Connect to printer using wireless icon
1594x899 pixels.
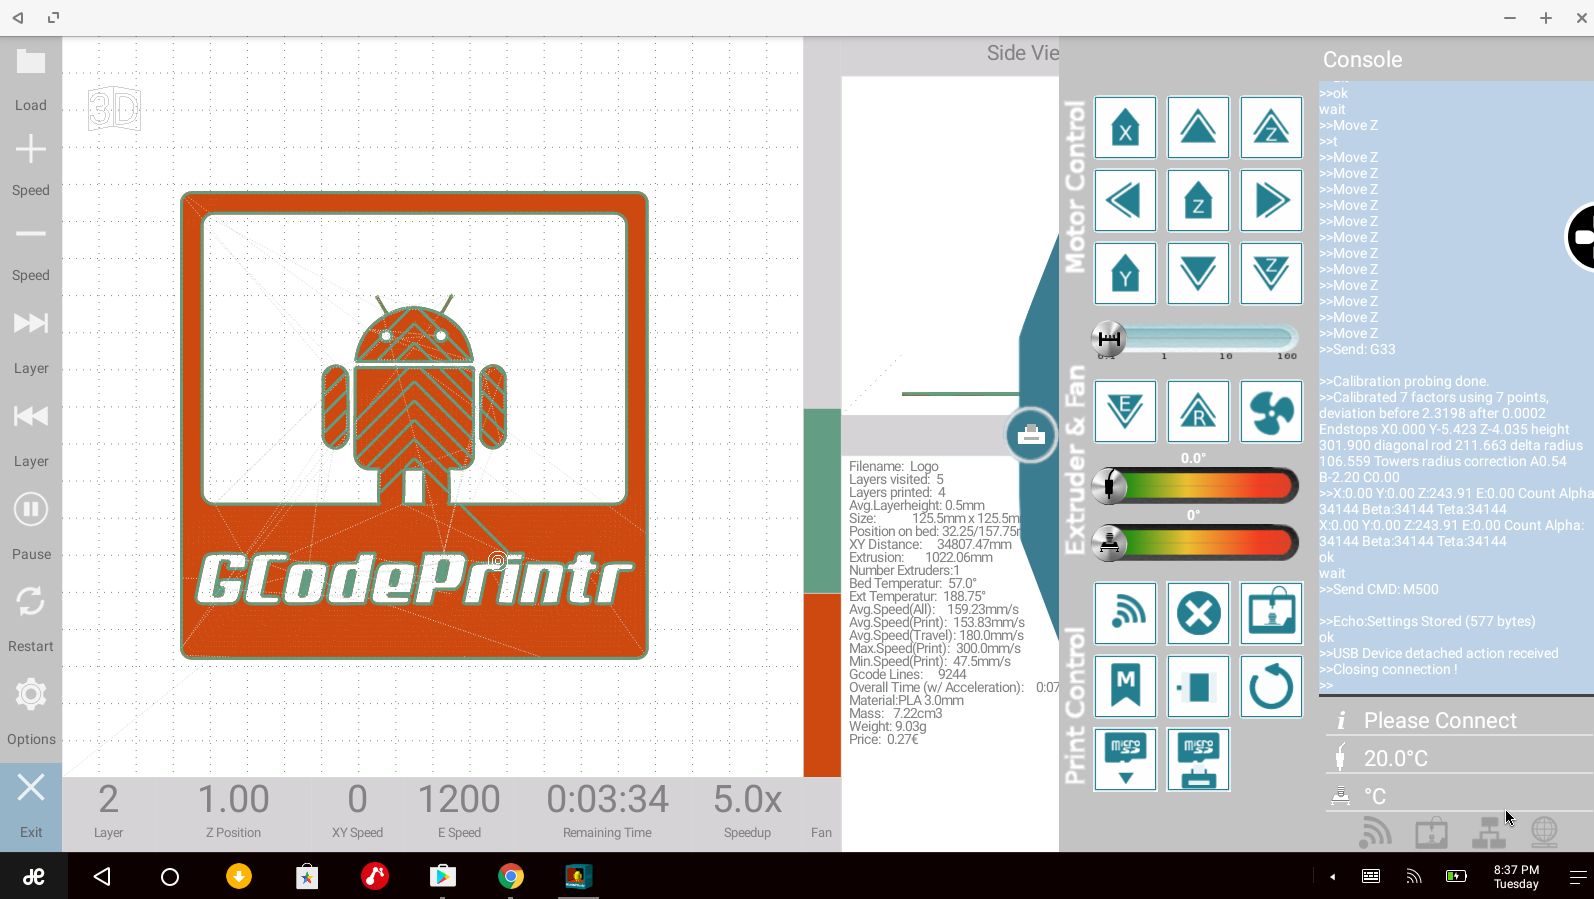[x=1125, y=613]
